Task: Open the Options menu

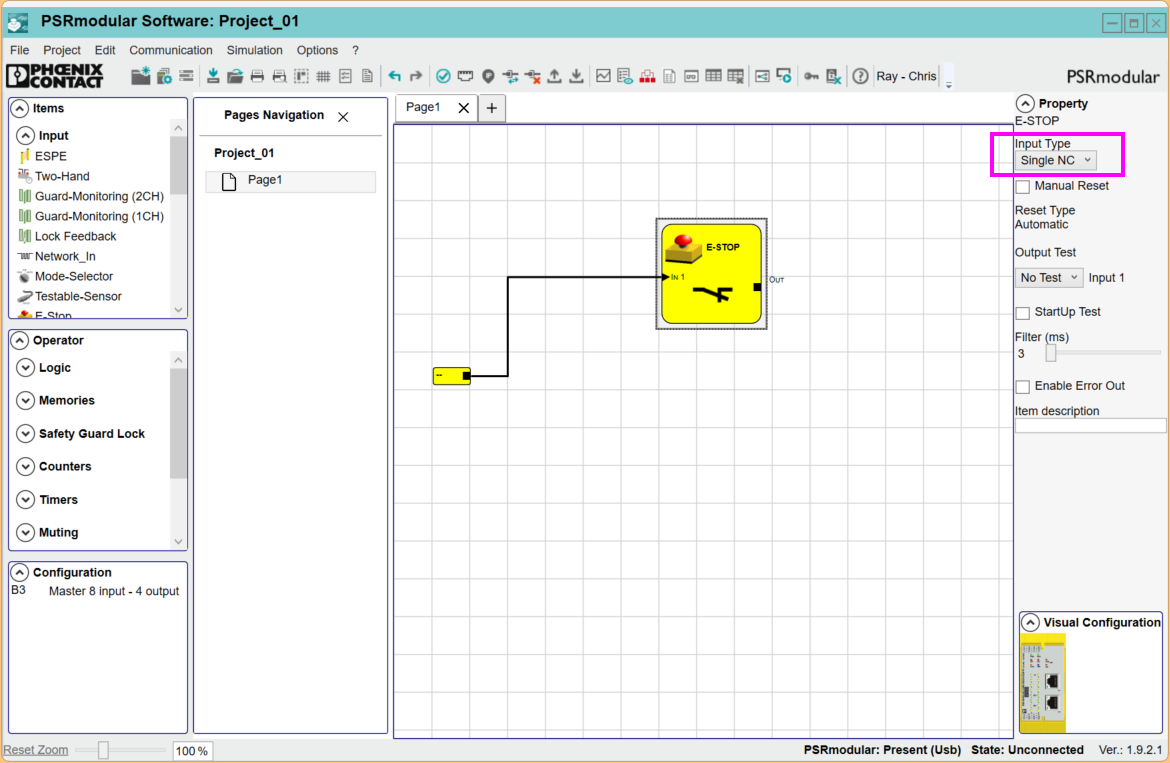Action: click(317, 50)
